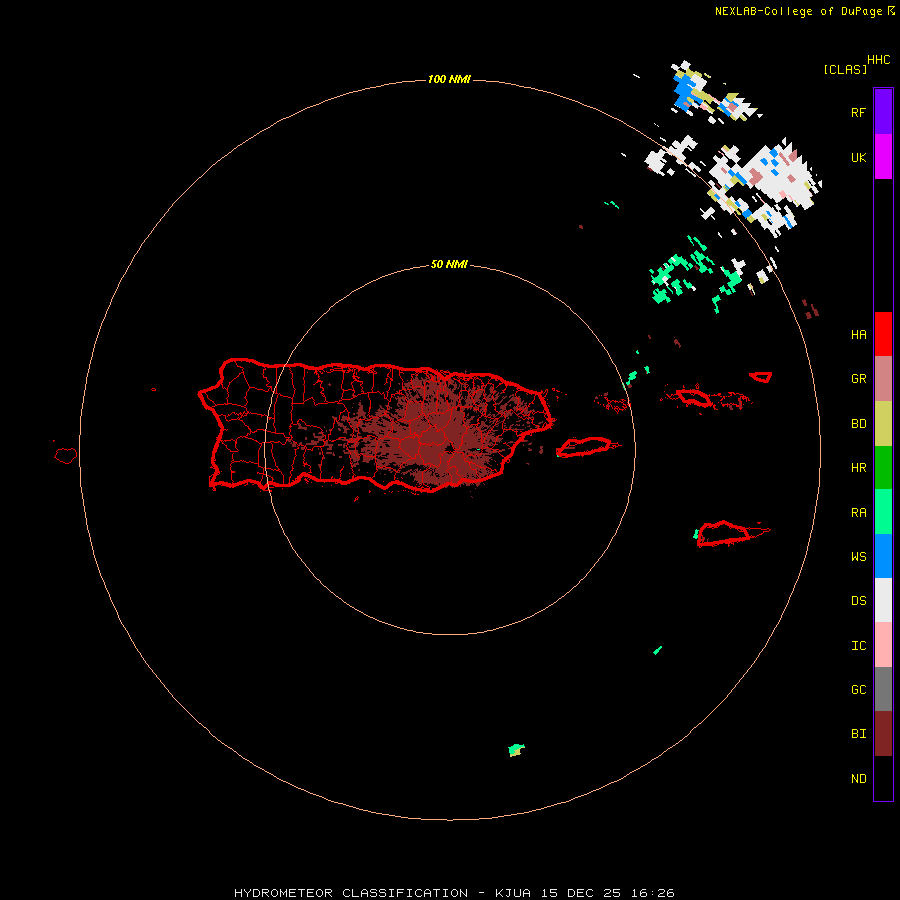Click the BD yellow legend swatch
This screenshot has width=900, height=900.
coord(883,423)
